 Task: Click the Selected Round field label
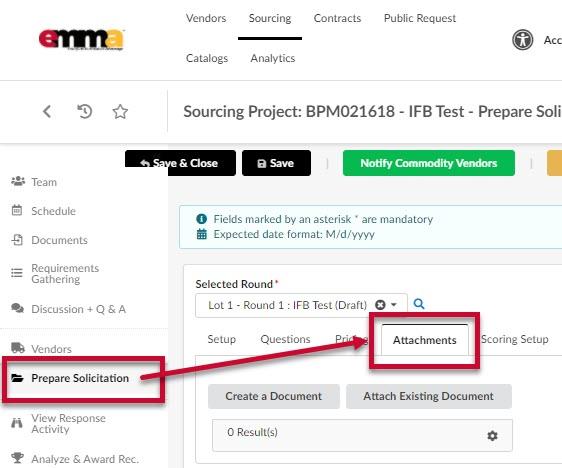pyautogui.click(x=234, y=284)
